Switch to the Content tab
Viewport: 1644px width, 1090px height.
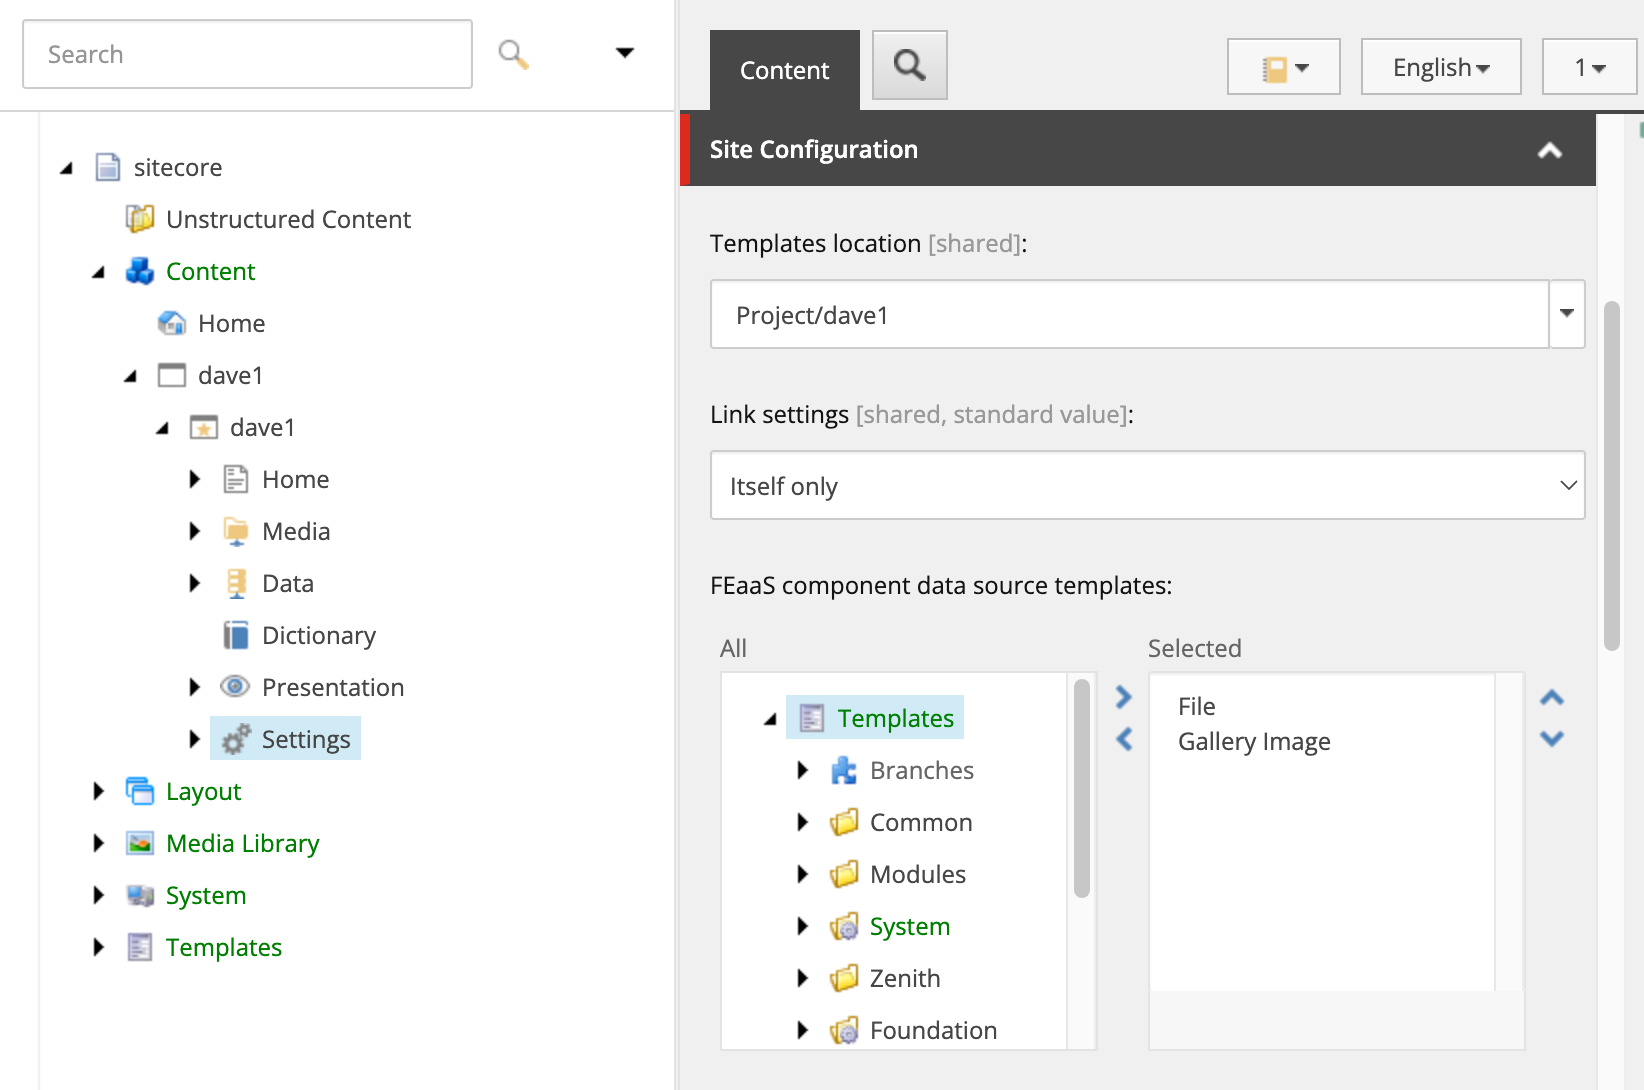(785, 70)
